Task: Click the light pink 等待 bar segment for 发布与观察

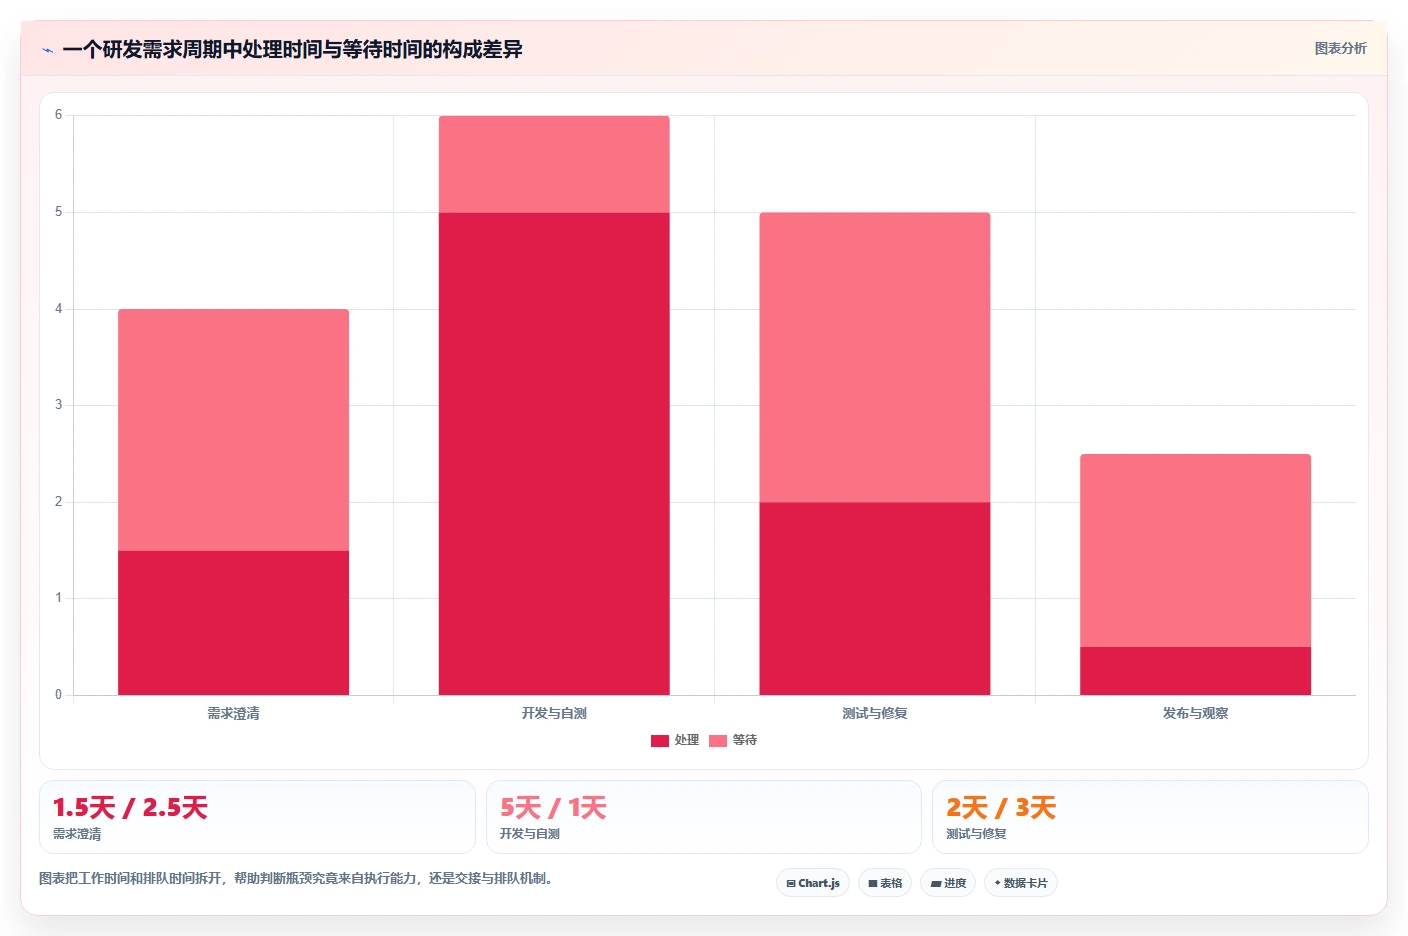Action: 1195,550
